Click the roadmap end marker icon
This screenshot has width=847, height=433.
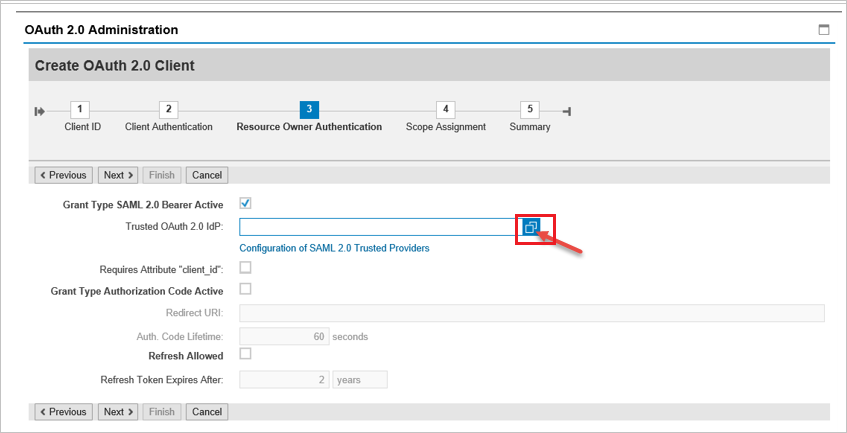(x=566, y=111)
